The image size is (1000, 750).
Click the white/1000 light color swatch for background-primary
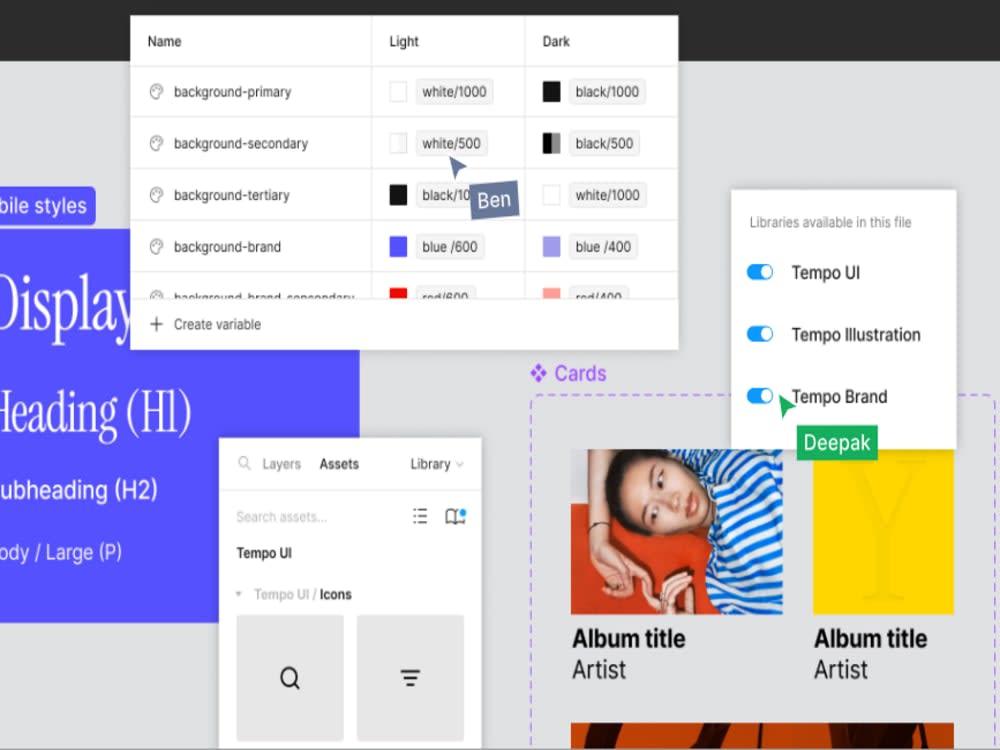click(x=399, y=92)
